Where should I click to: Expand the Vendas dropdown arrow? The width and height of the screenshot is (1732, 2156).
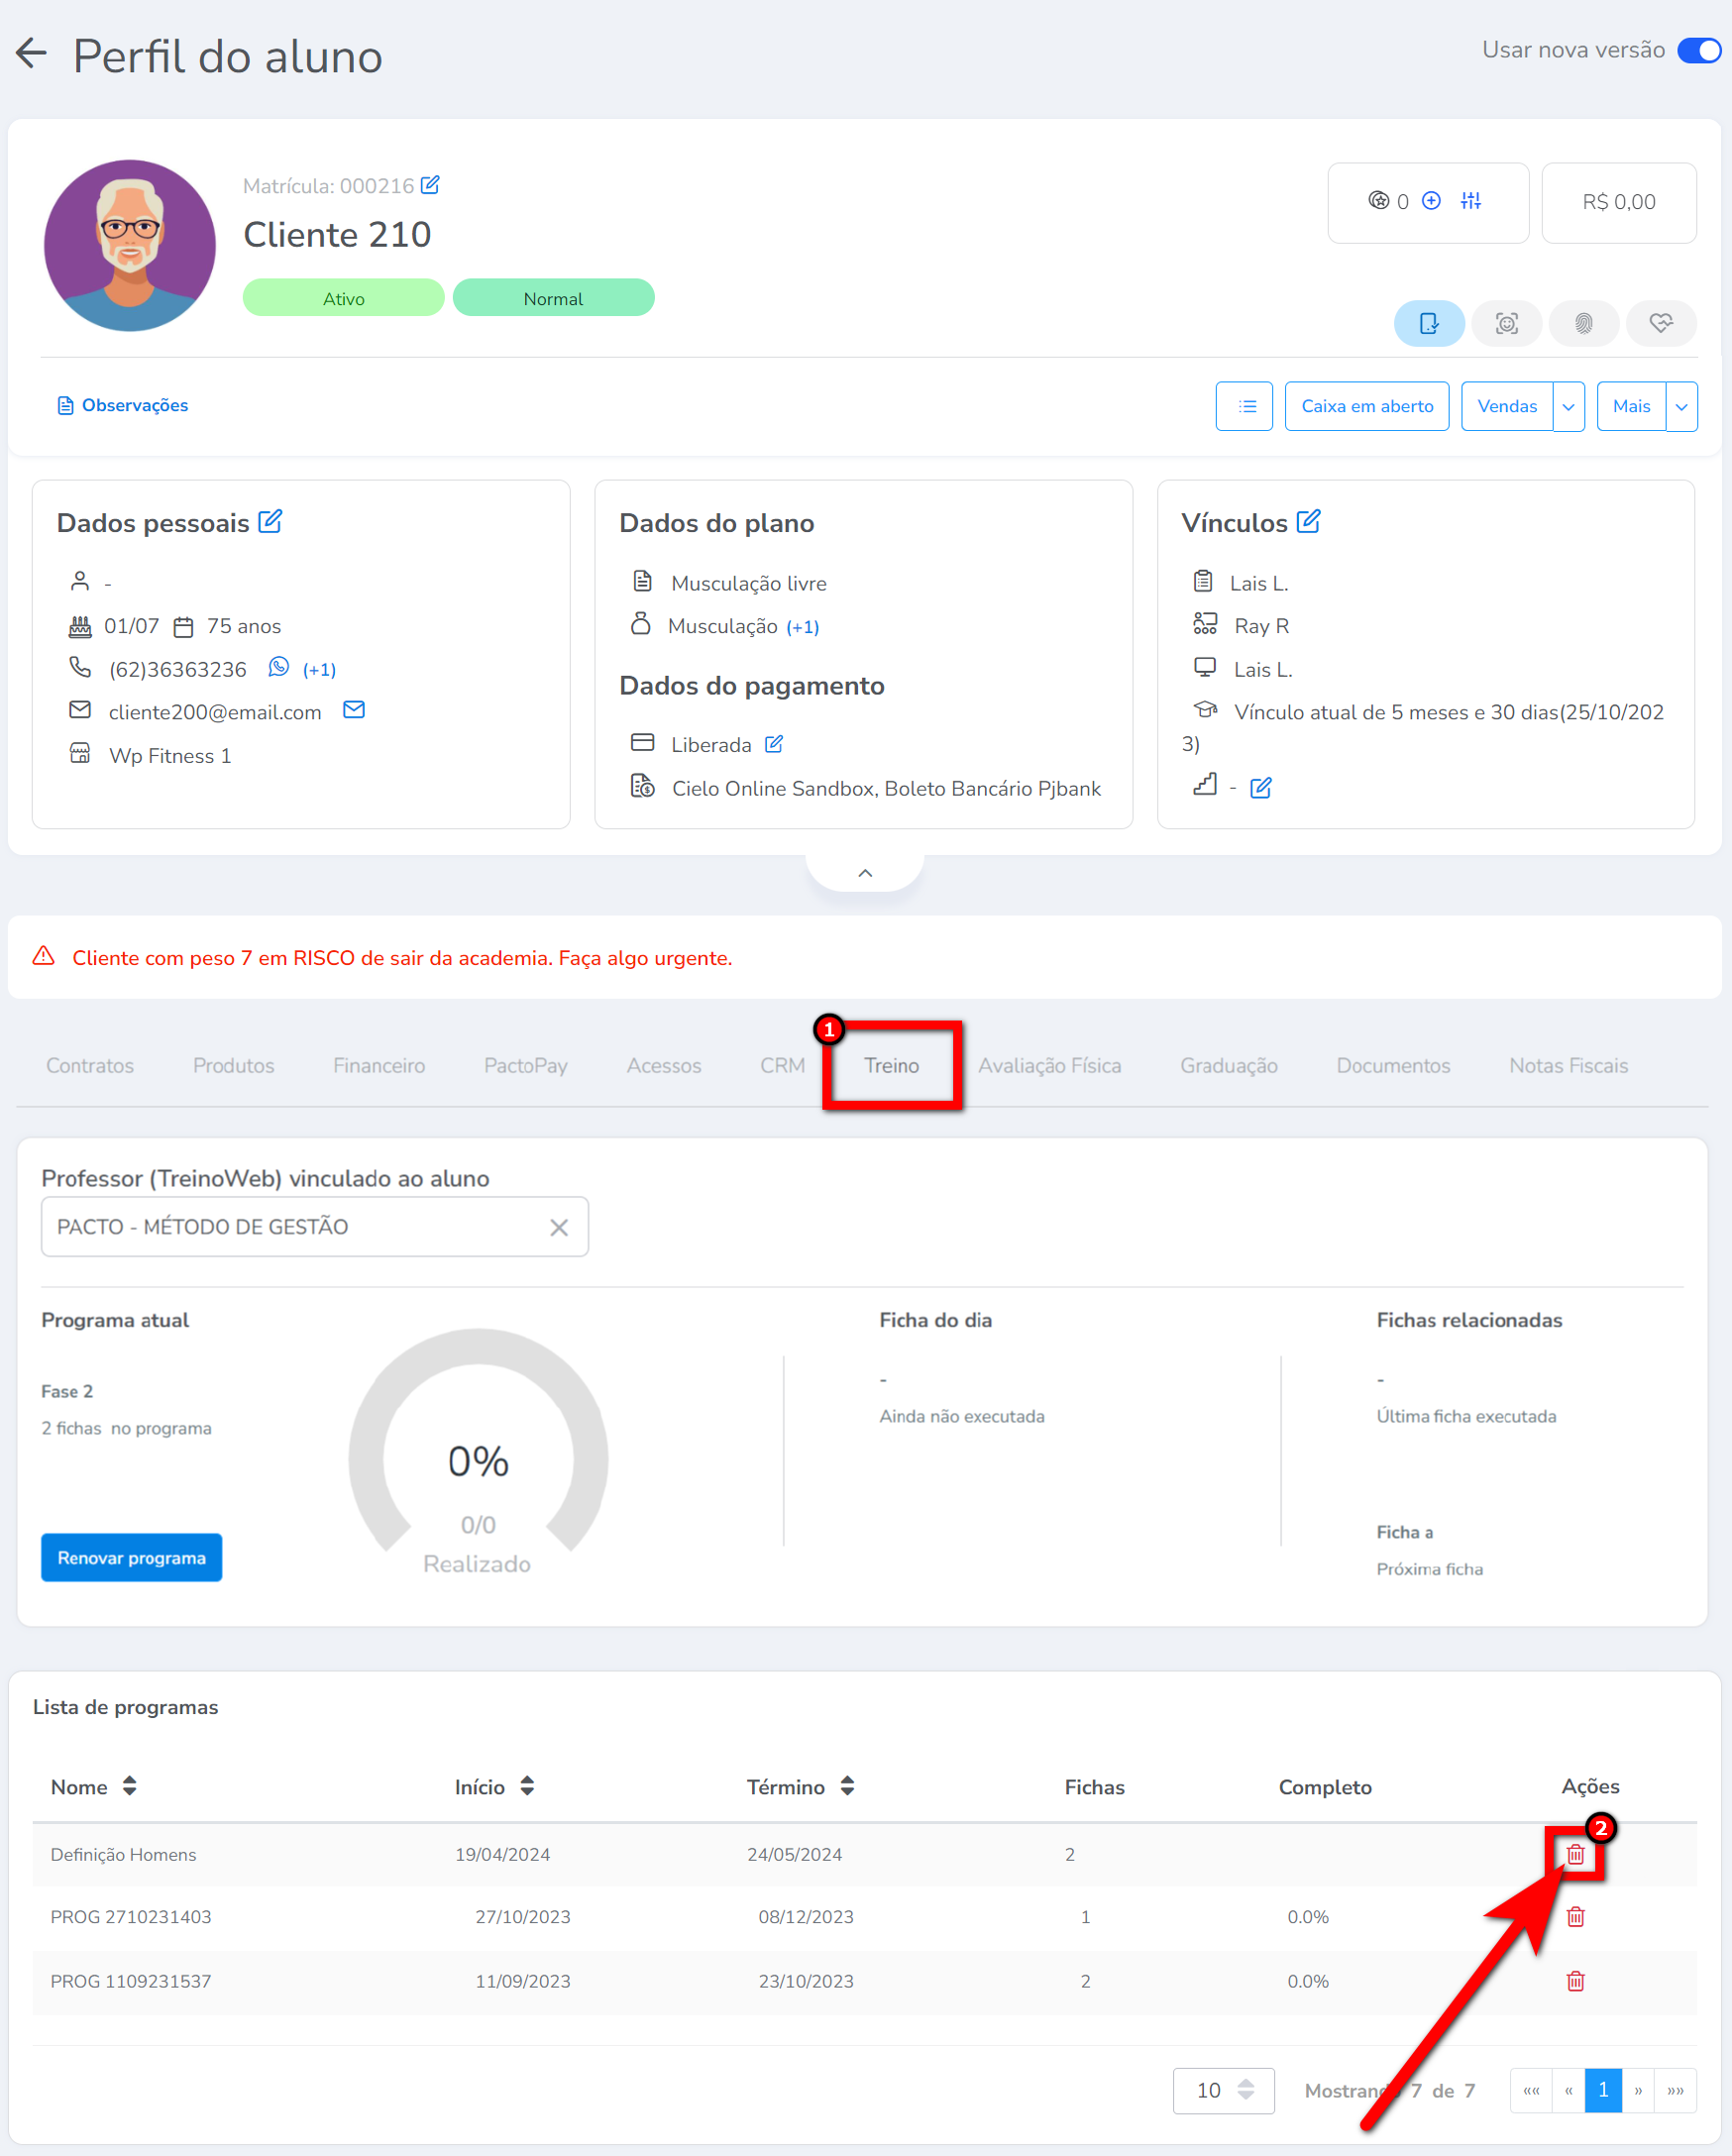(x=1568, y=406)
